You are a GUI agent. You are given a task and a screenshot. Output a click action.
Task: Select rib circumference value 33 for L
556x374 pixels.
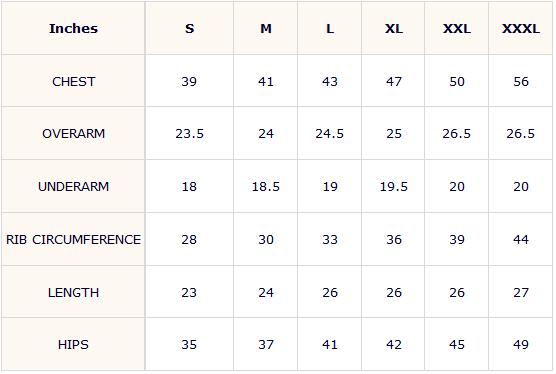coord(330,239)
